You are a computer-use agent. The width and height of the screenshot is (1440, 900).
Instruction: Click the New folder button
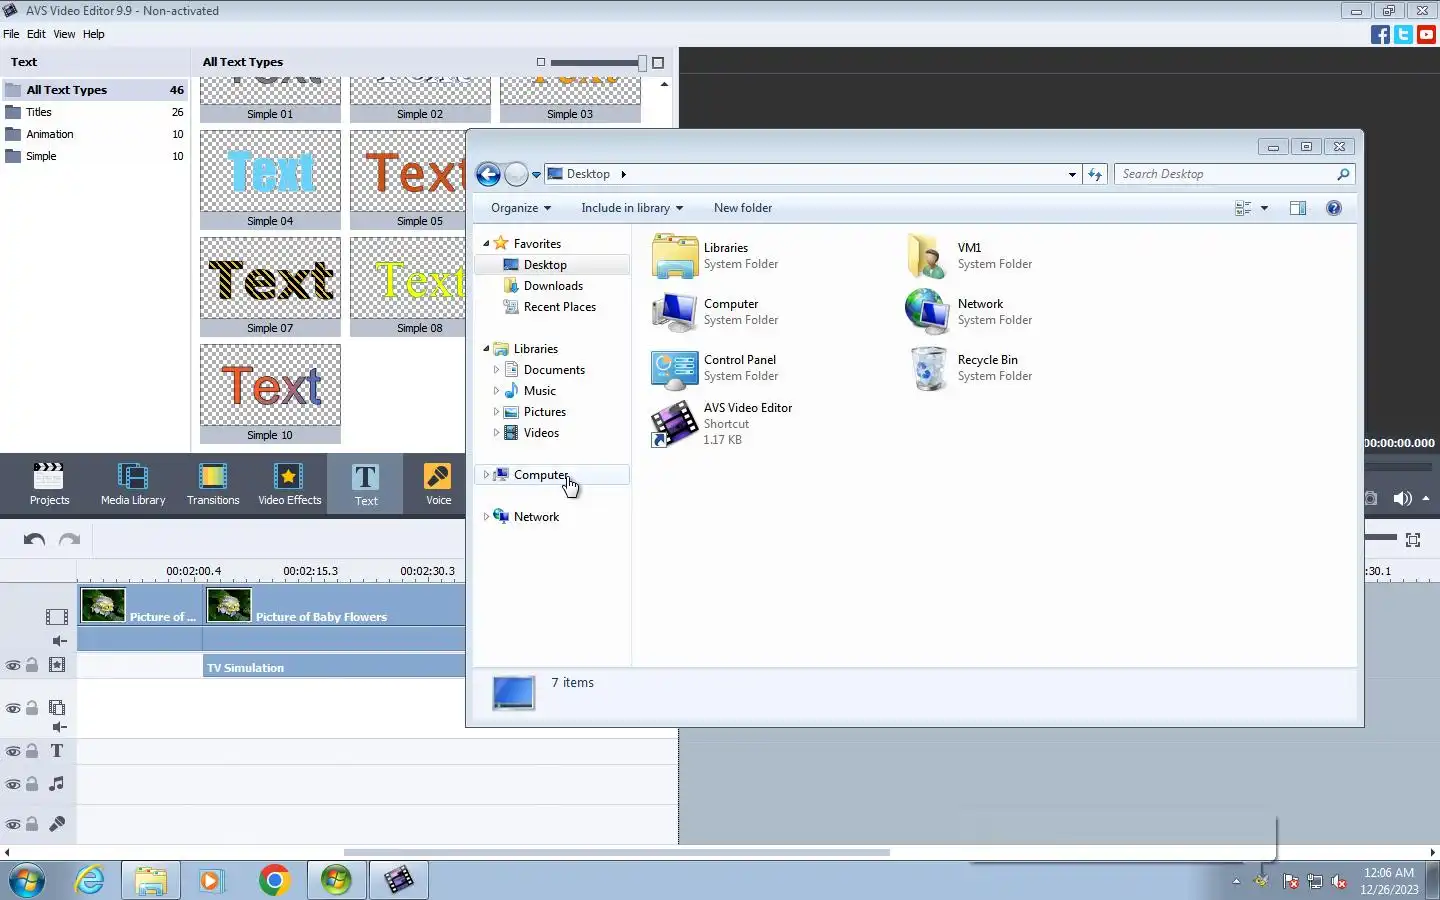click(743, 208)
